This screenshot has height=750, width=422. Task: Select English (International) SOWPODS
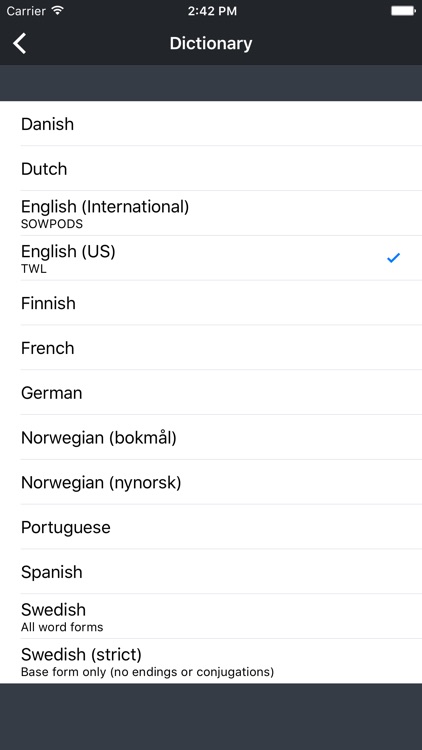tap(211, 213)
